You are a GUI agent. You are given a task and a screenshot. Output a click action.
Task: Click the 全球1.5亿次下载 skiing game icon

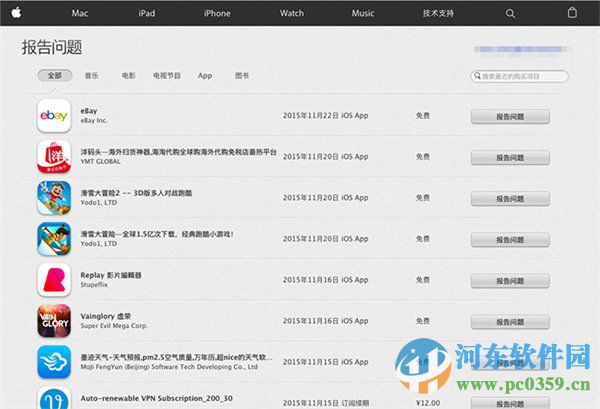[x=54, y=239]
